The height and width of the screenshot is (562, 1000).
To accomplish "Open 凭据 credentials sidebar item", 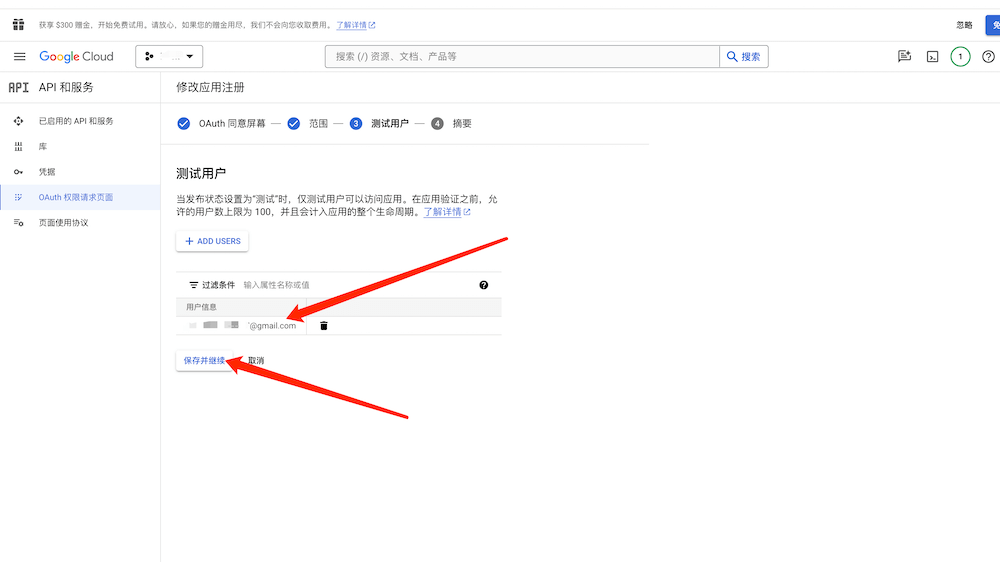I will pos(47,172).
